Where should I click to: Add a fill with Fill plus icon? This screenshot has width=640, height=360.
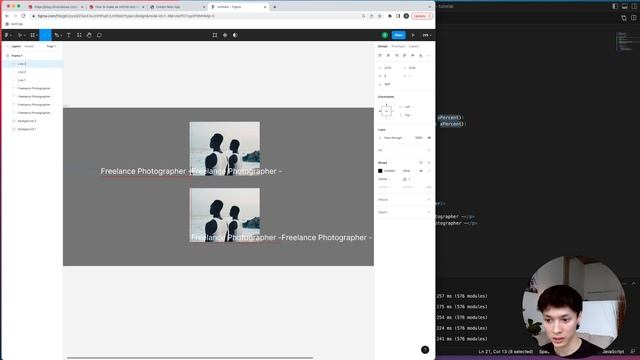(429, 150)
